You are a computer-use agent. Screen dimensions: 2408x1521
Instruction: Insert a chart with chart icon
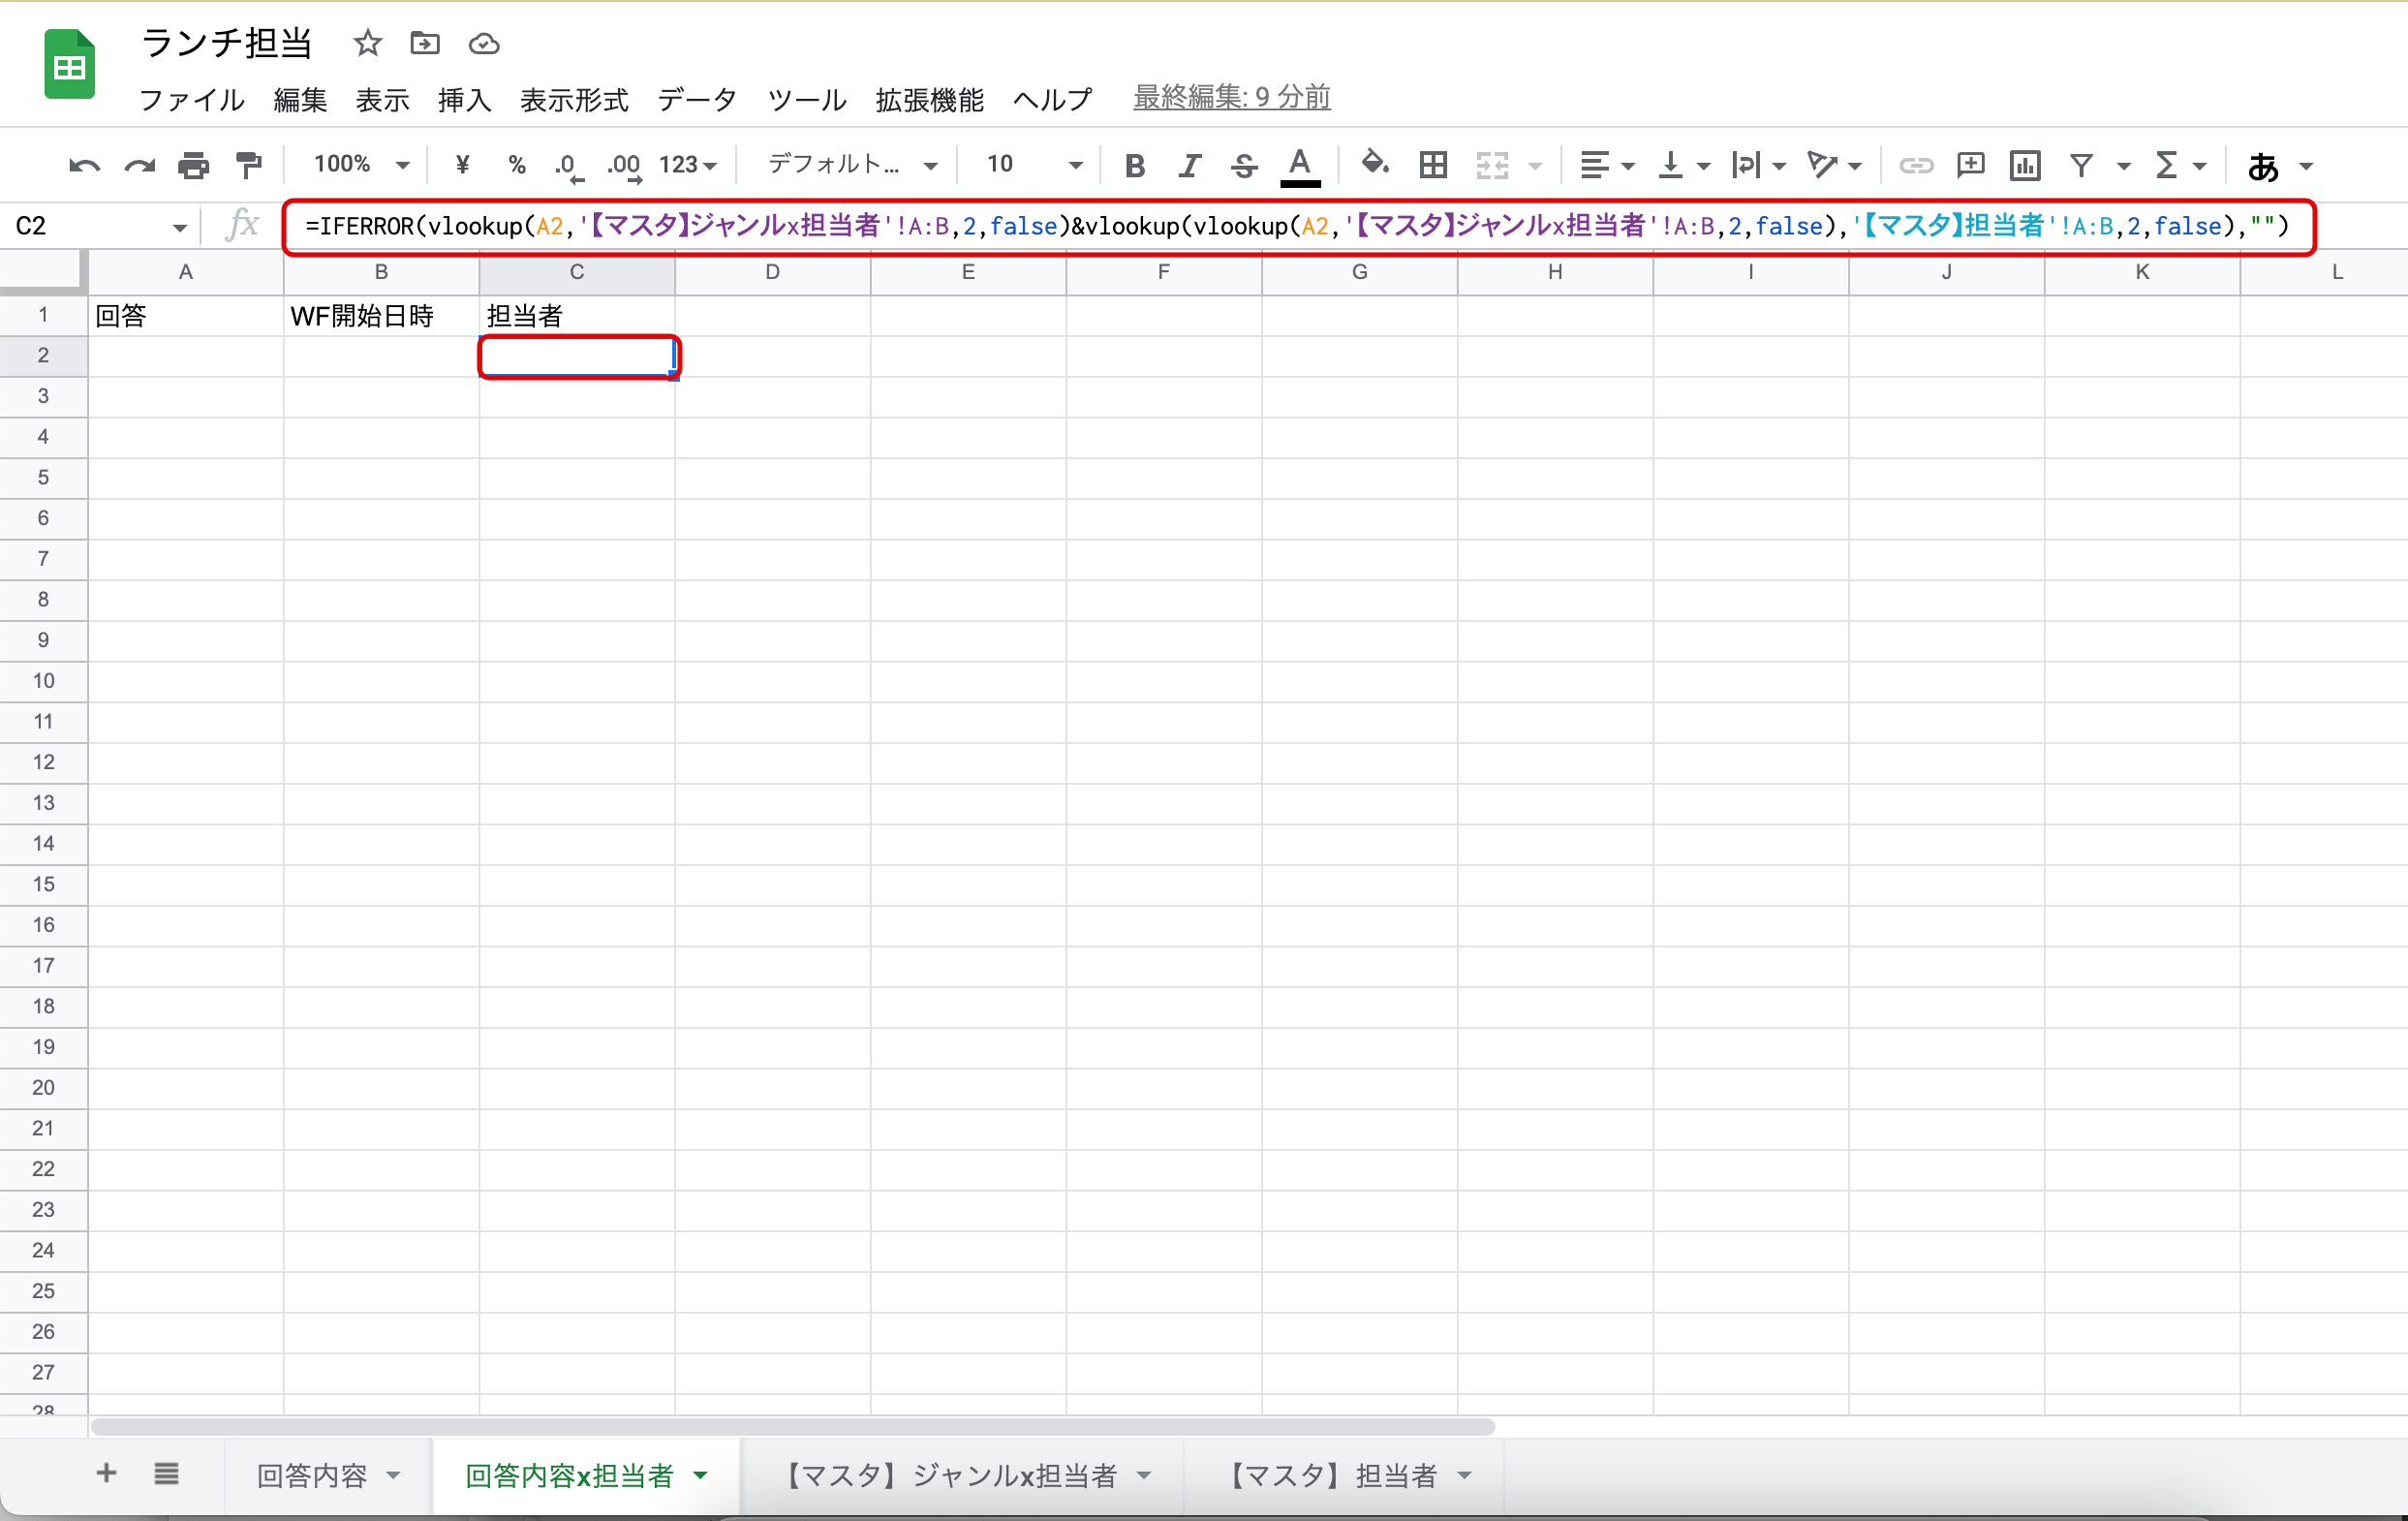click(2025, 165)
